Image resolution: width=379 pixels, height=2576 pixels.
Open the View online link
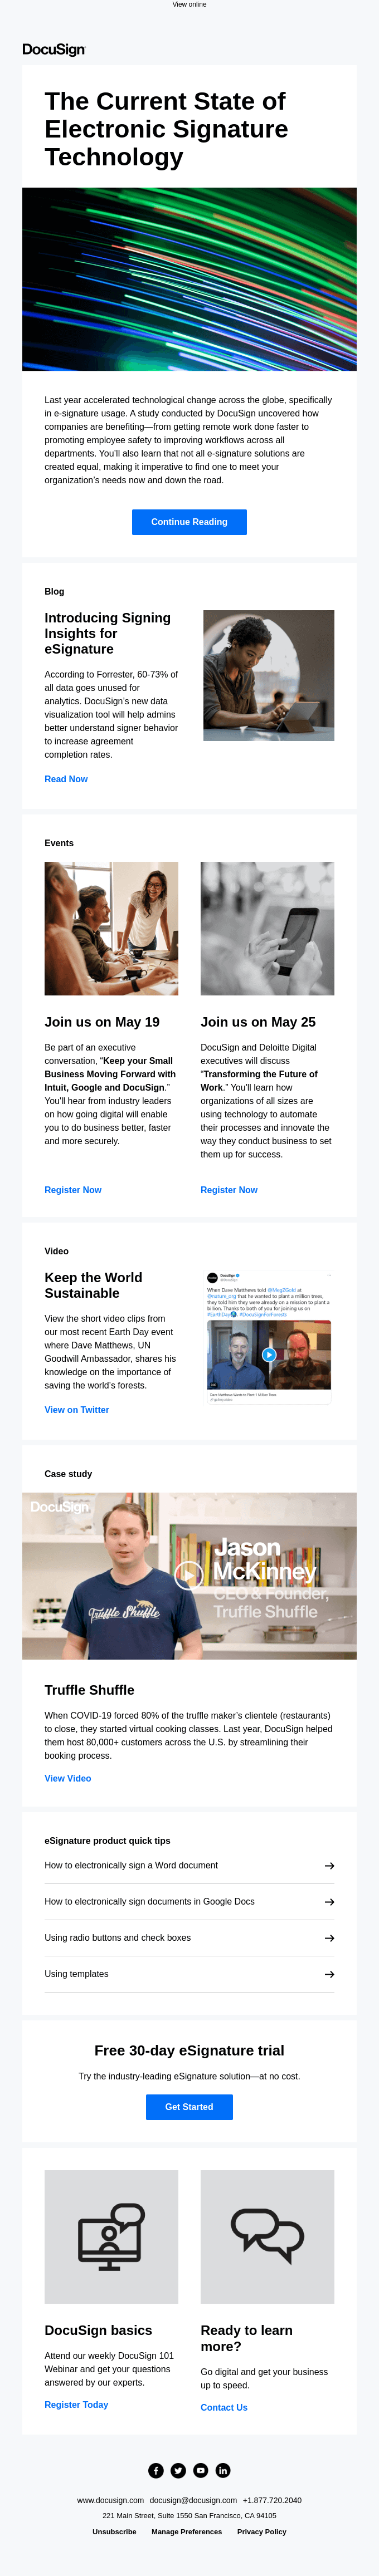tap(189, 5)
